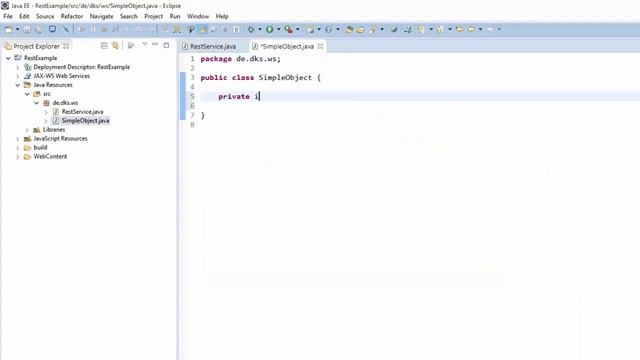Click the SimpleObject class name in editor
Image resolution: width=640 pixels, height=360 pixels.
[x=285, y=78]
